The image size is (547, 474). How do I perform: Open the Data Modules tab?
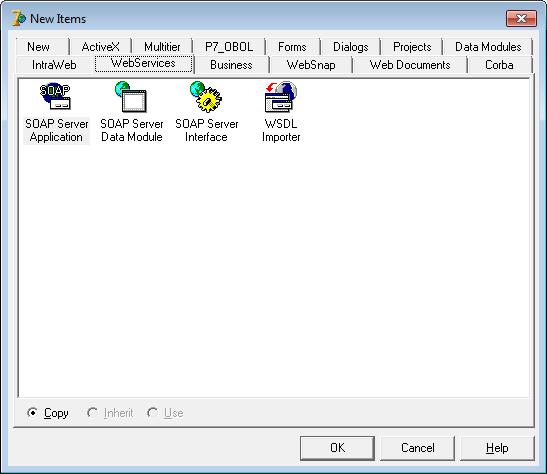(x=488, y=47)
